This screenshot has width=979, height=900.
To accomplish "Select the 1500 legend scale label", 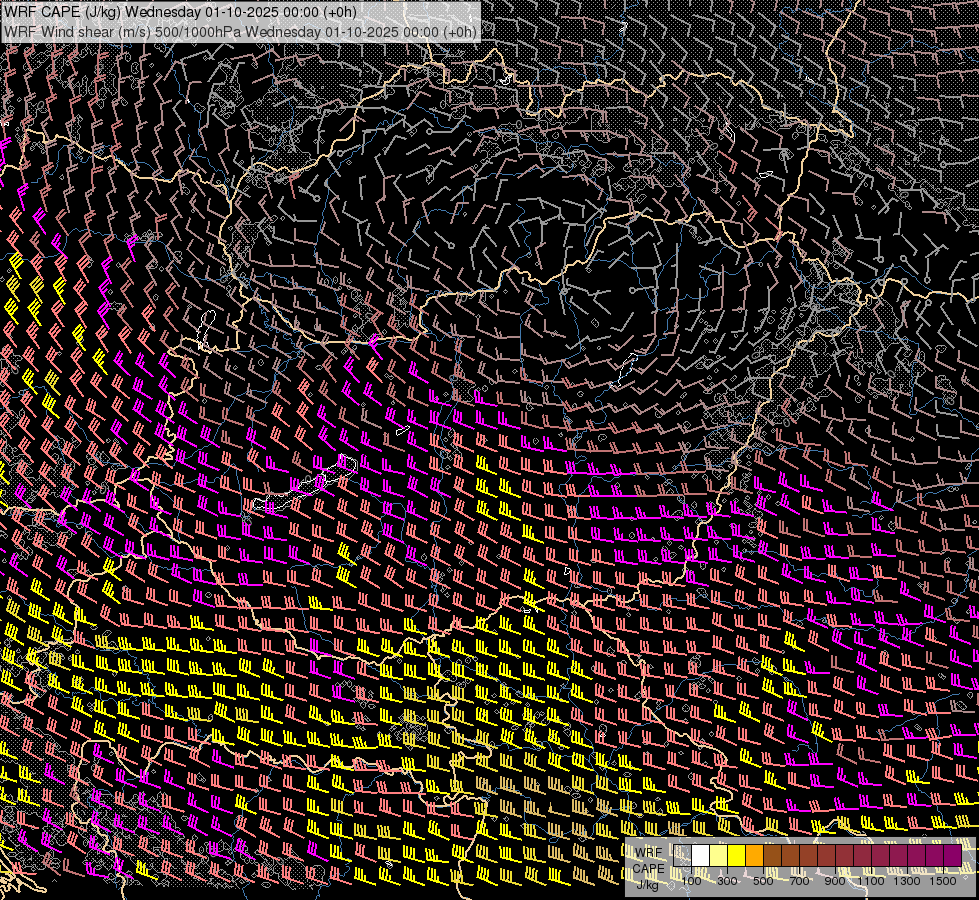I will [943, 881].
